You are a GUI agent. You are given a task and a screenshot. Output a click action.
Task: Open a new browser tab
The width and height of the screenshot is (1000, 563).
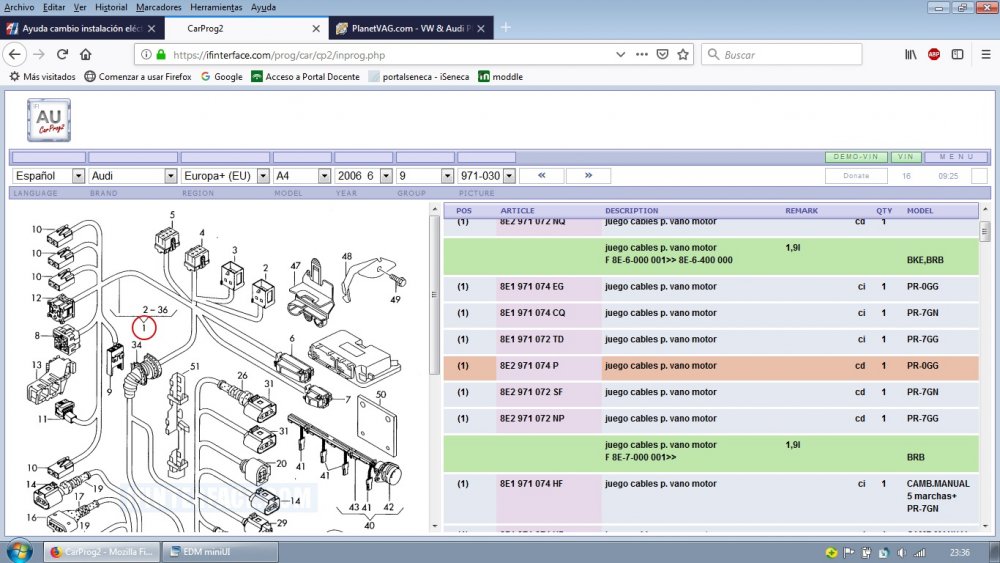(506, 27)
